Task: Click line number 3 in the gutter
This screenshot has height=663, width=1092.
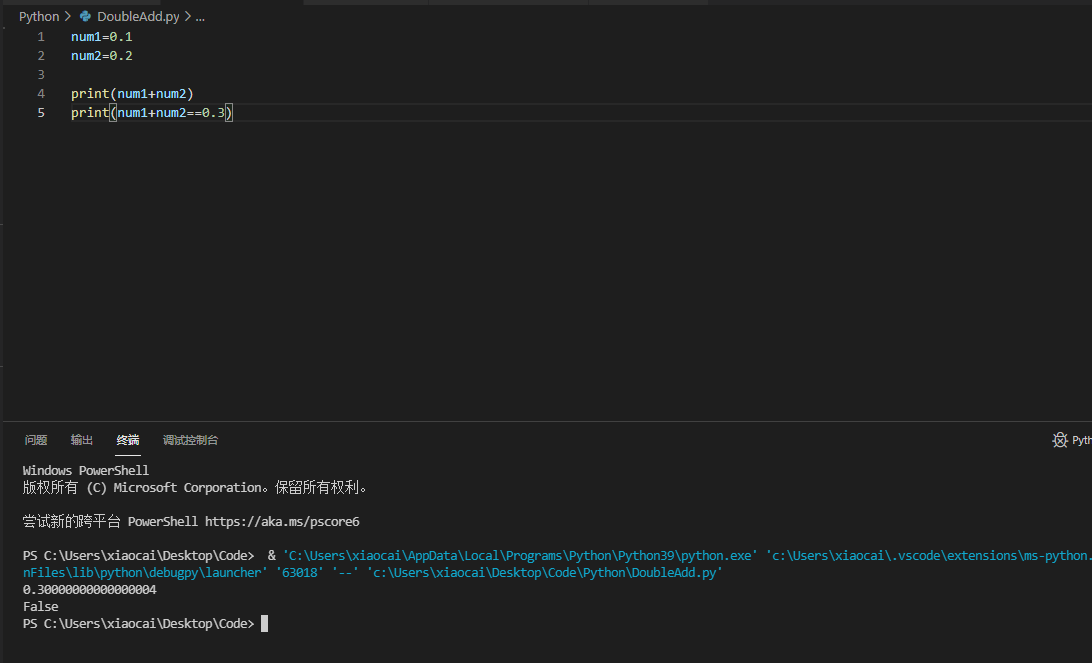Action: click(x=41, y=75)
